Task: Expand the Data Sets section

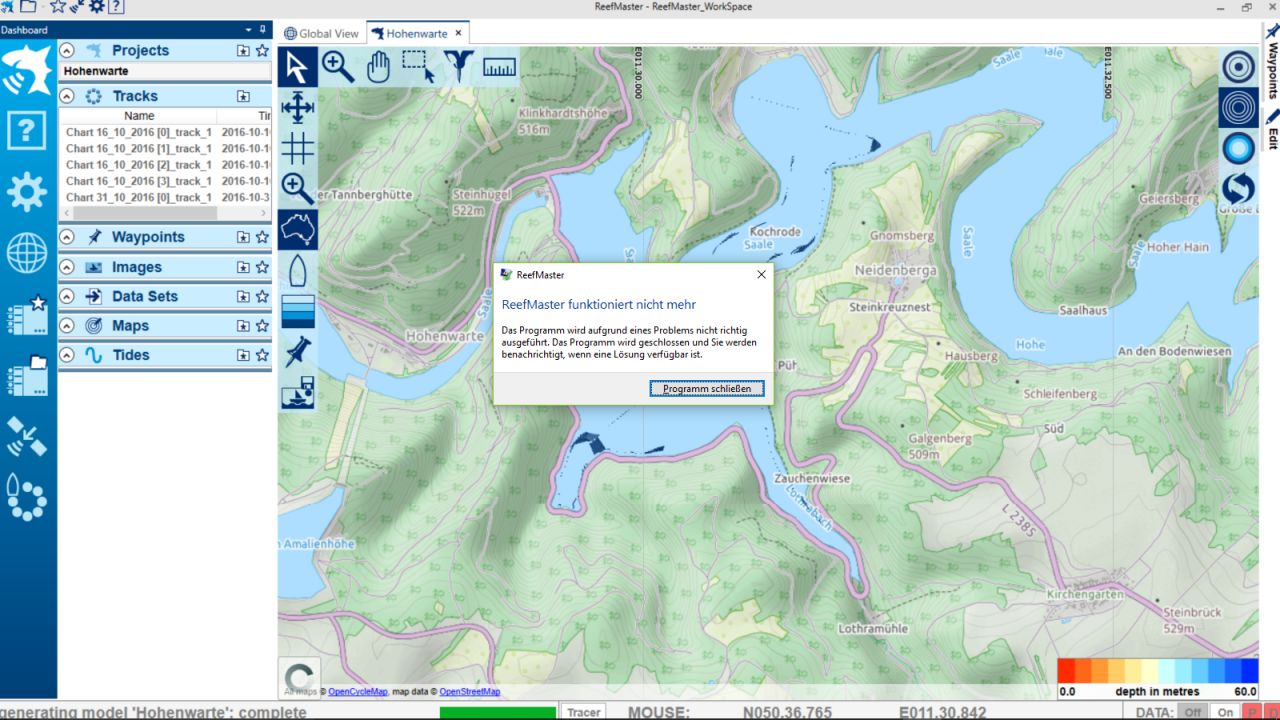Action: pyautogui.click(x=67, y=296)
